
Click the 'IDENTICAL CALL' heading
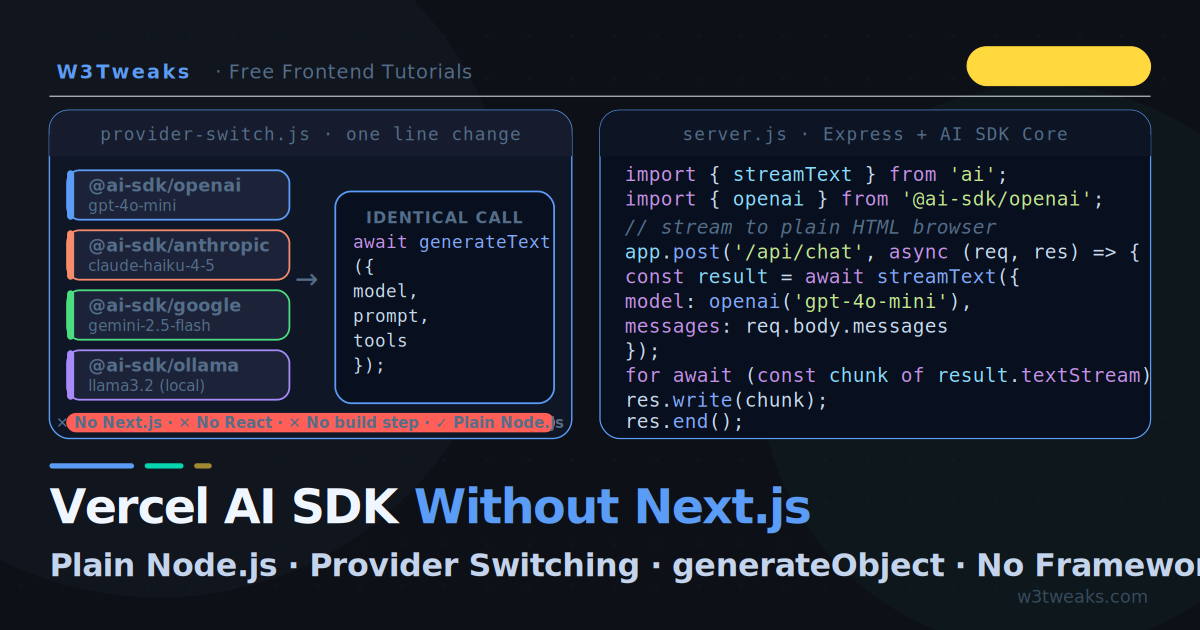[x=444, y=218]
